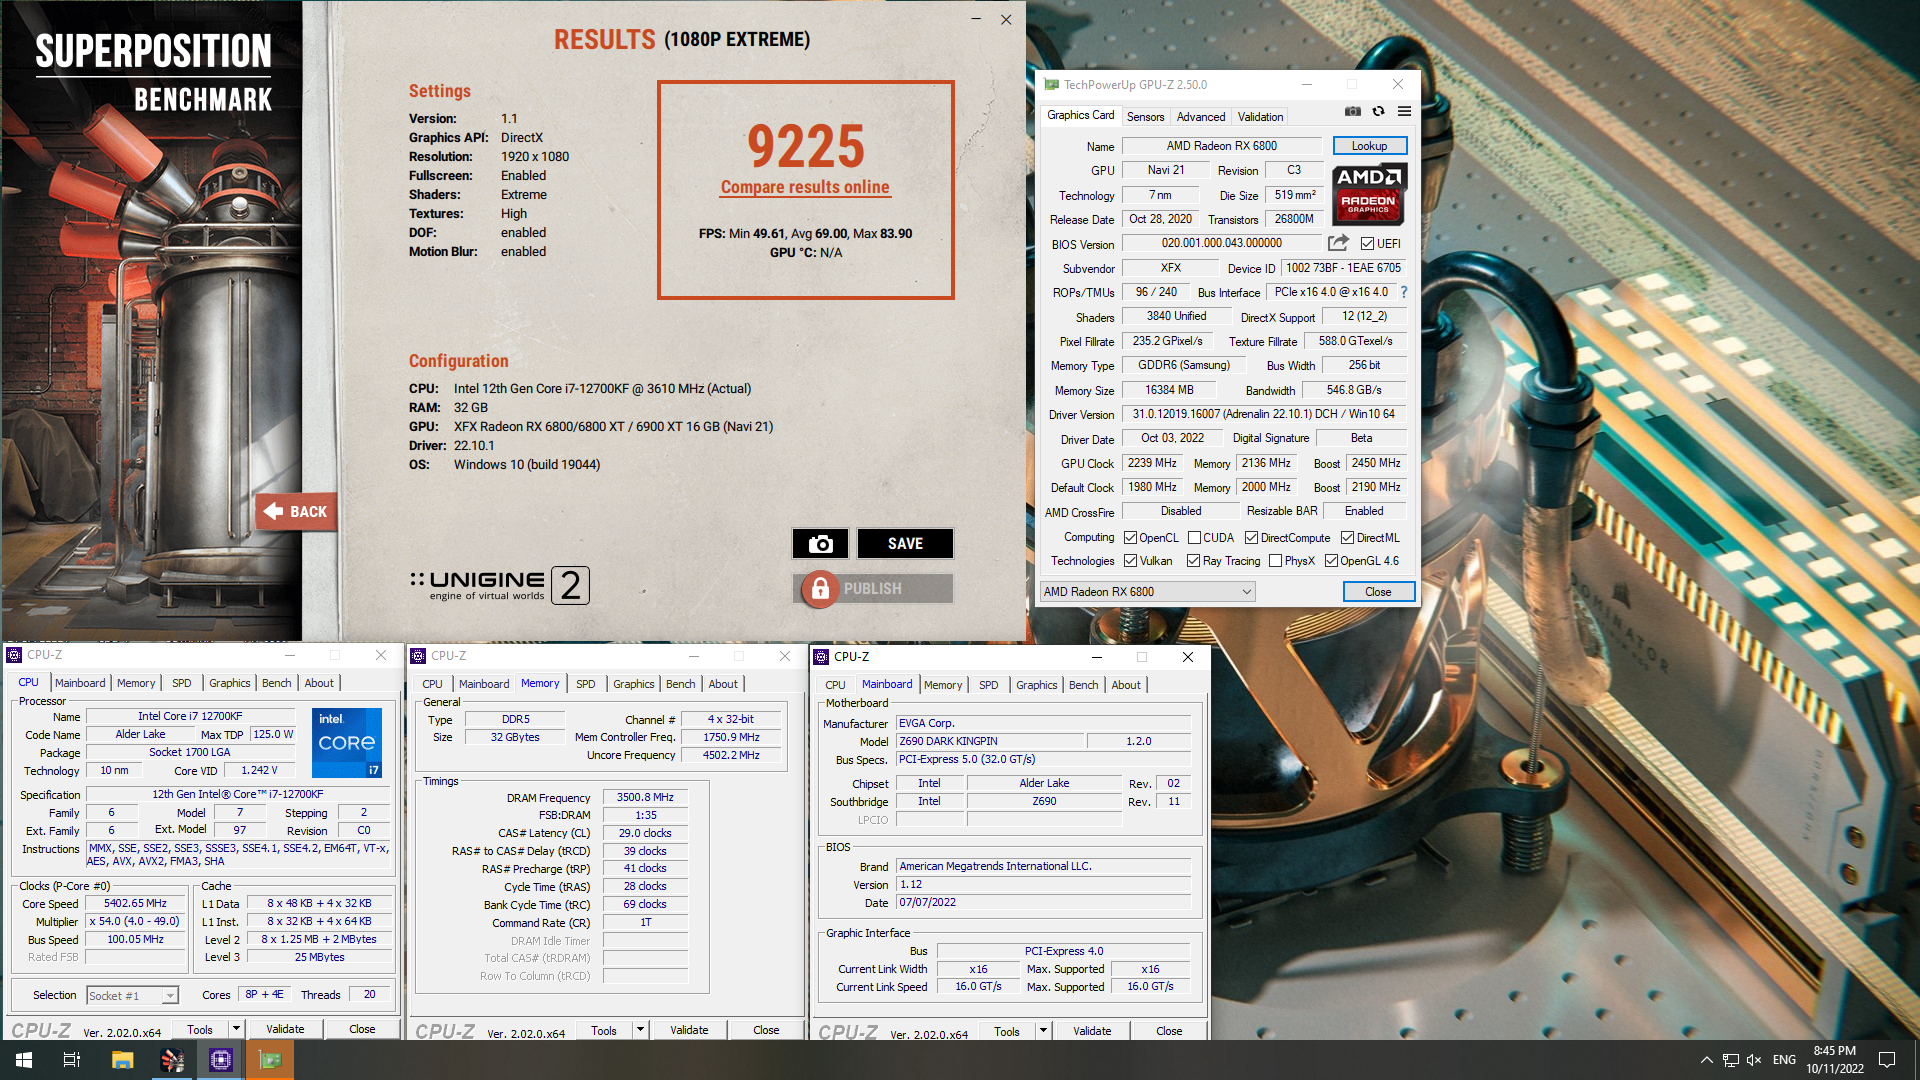
Task: Toggle the PhysX checkbox
Action: point(1275,561)
